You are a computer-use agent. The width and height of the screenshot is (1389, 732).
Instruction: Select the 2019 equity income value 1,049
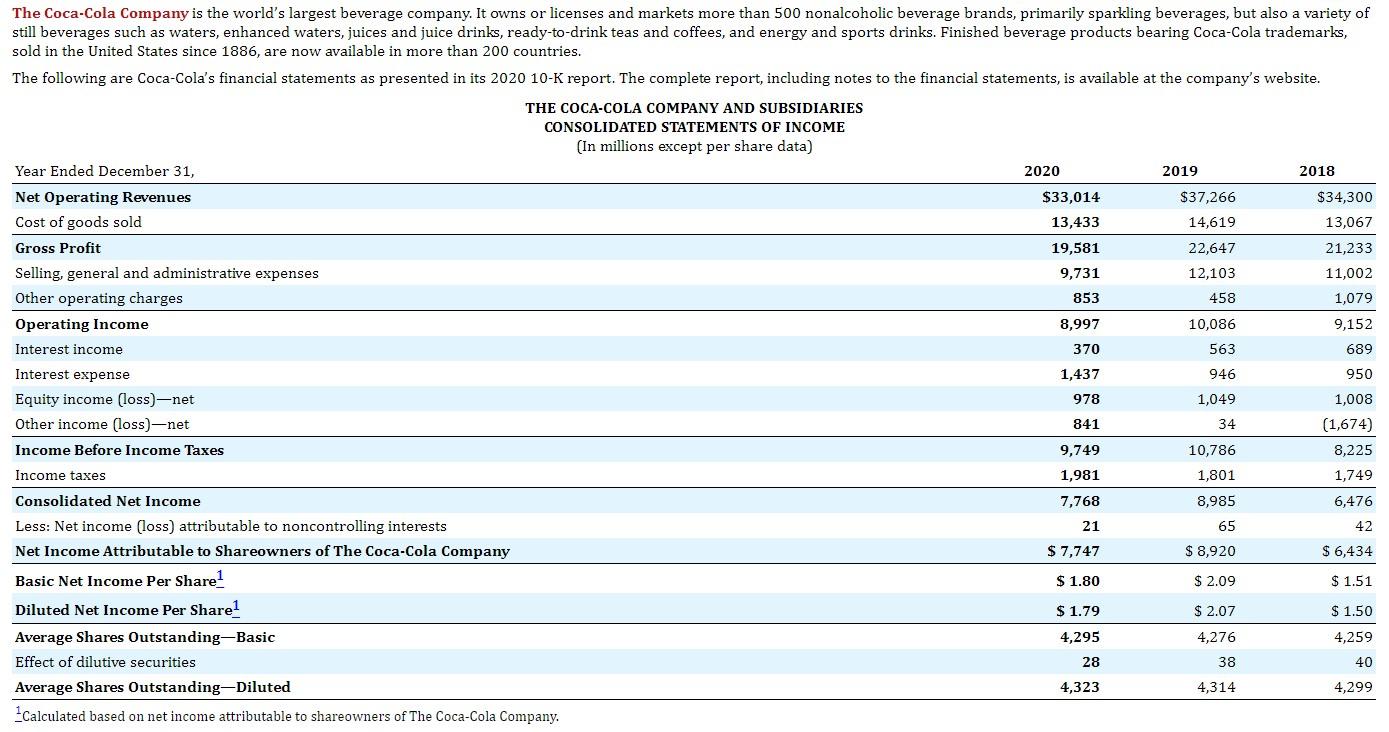(x=1216, y=399)
